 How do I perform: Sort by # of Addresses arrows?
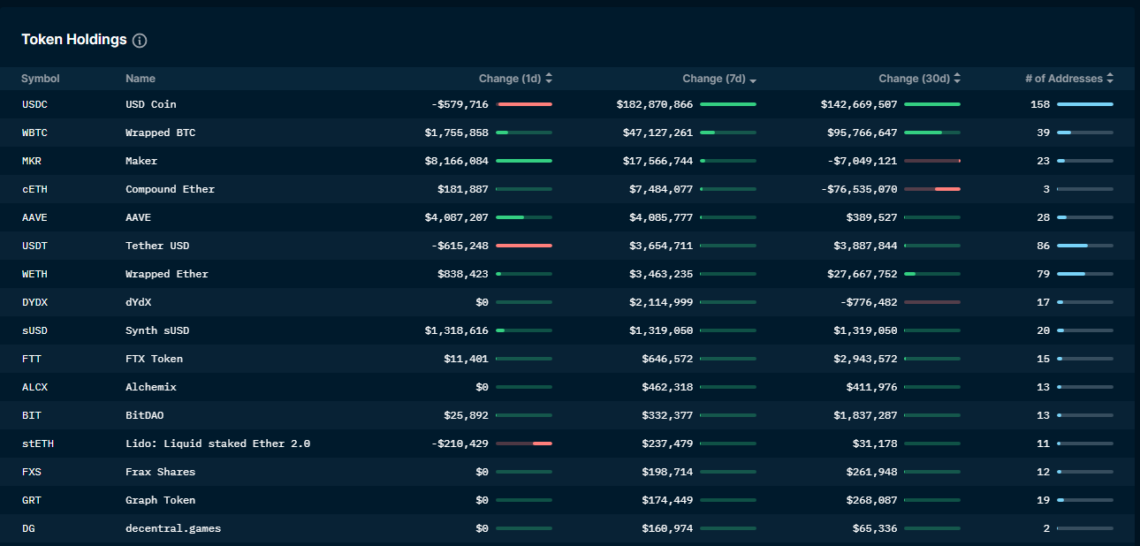[1110, 79]
